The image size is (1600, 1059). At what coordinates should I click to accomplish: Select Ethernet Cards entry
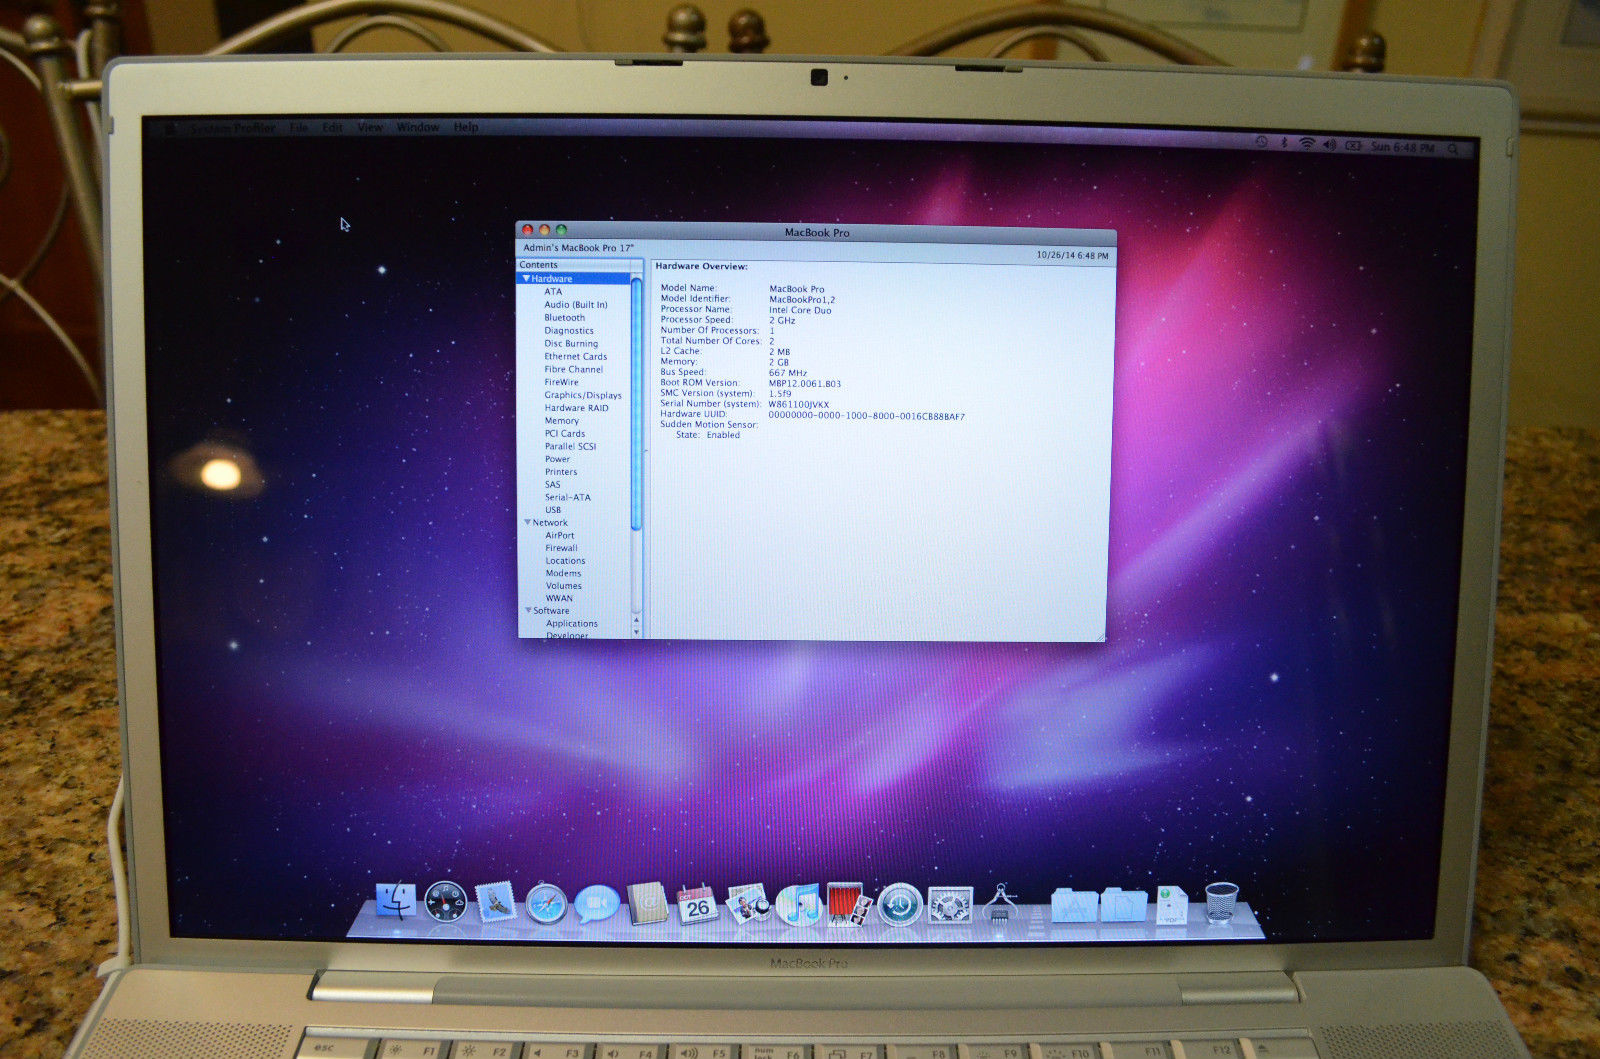pyautogui.click(x=576, y=357)
